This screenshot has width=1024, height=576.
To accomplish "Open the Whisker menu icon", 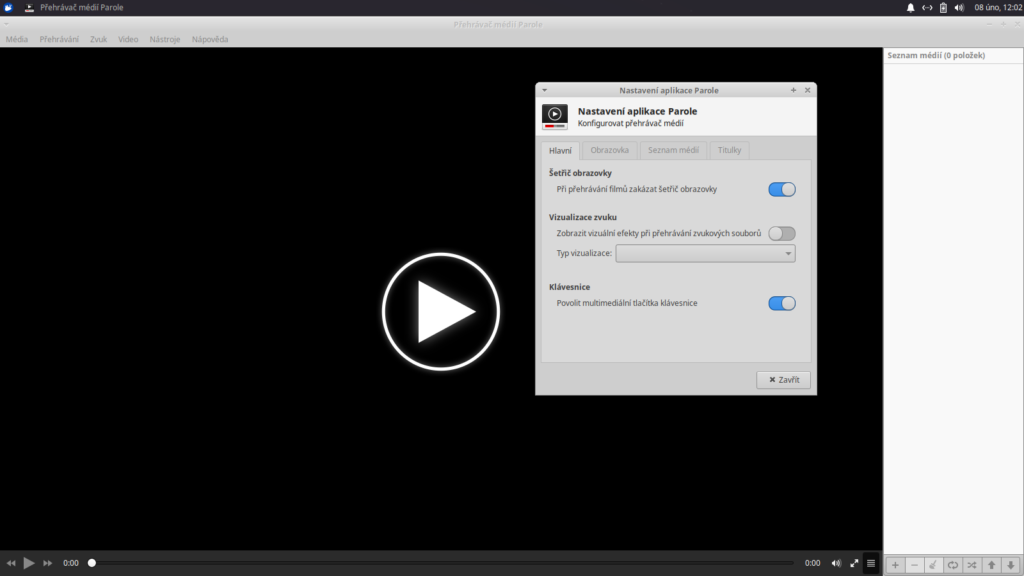I will [8, 8].
